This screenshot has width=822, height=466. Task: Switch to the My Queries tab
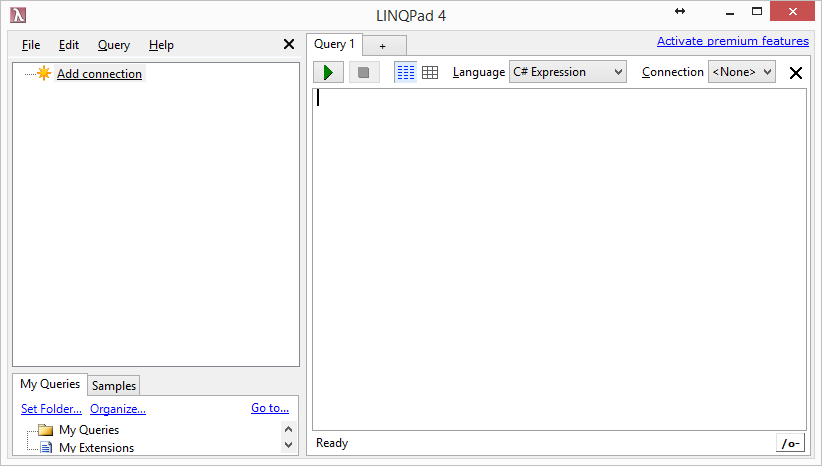point(50,384)
